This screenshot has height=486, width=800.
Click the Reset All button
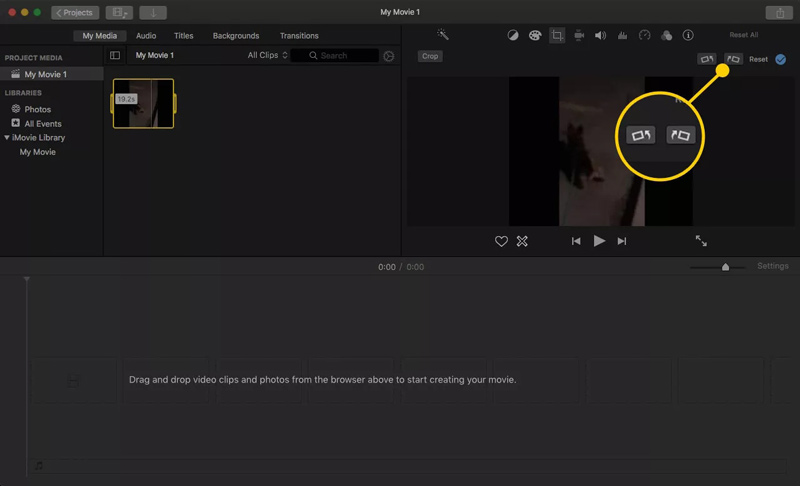point(743,36)
